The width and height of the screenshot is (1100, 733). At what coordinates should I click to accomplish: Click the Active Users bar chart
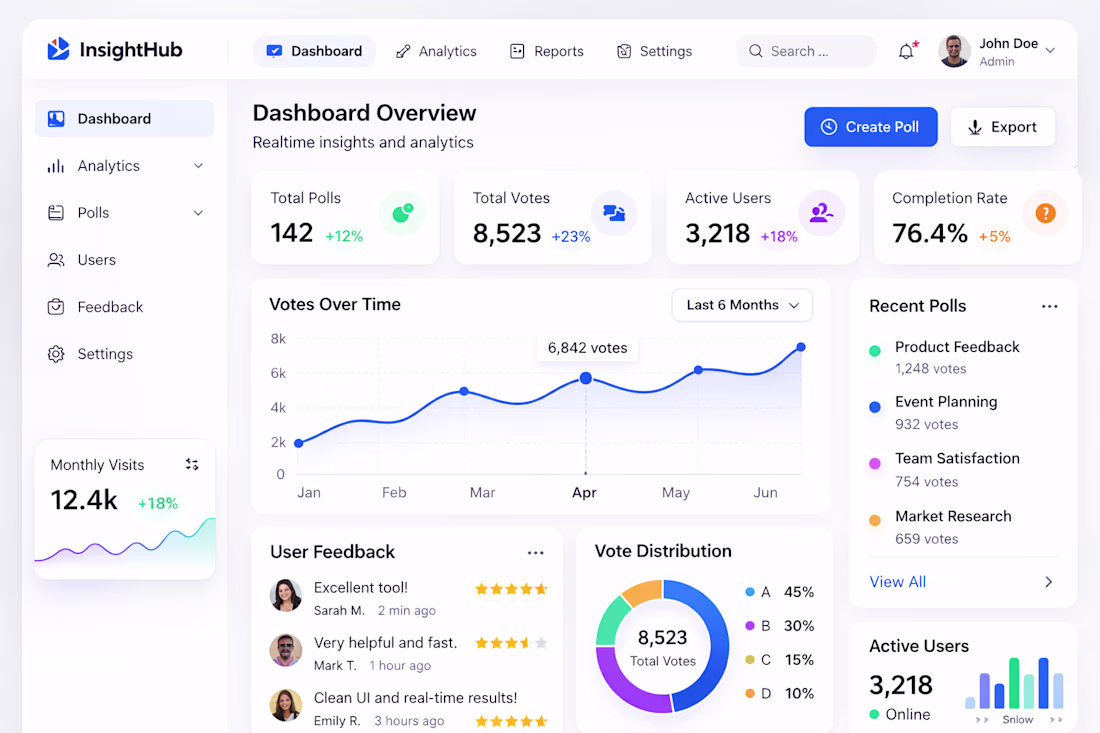[x=1014, y=682]
